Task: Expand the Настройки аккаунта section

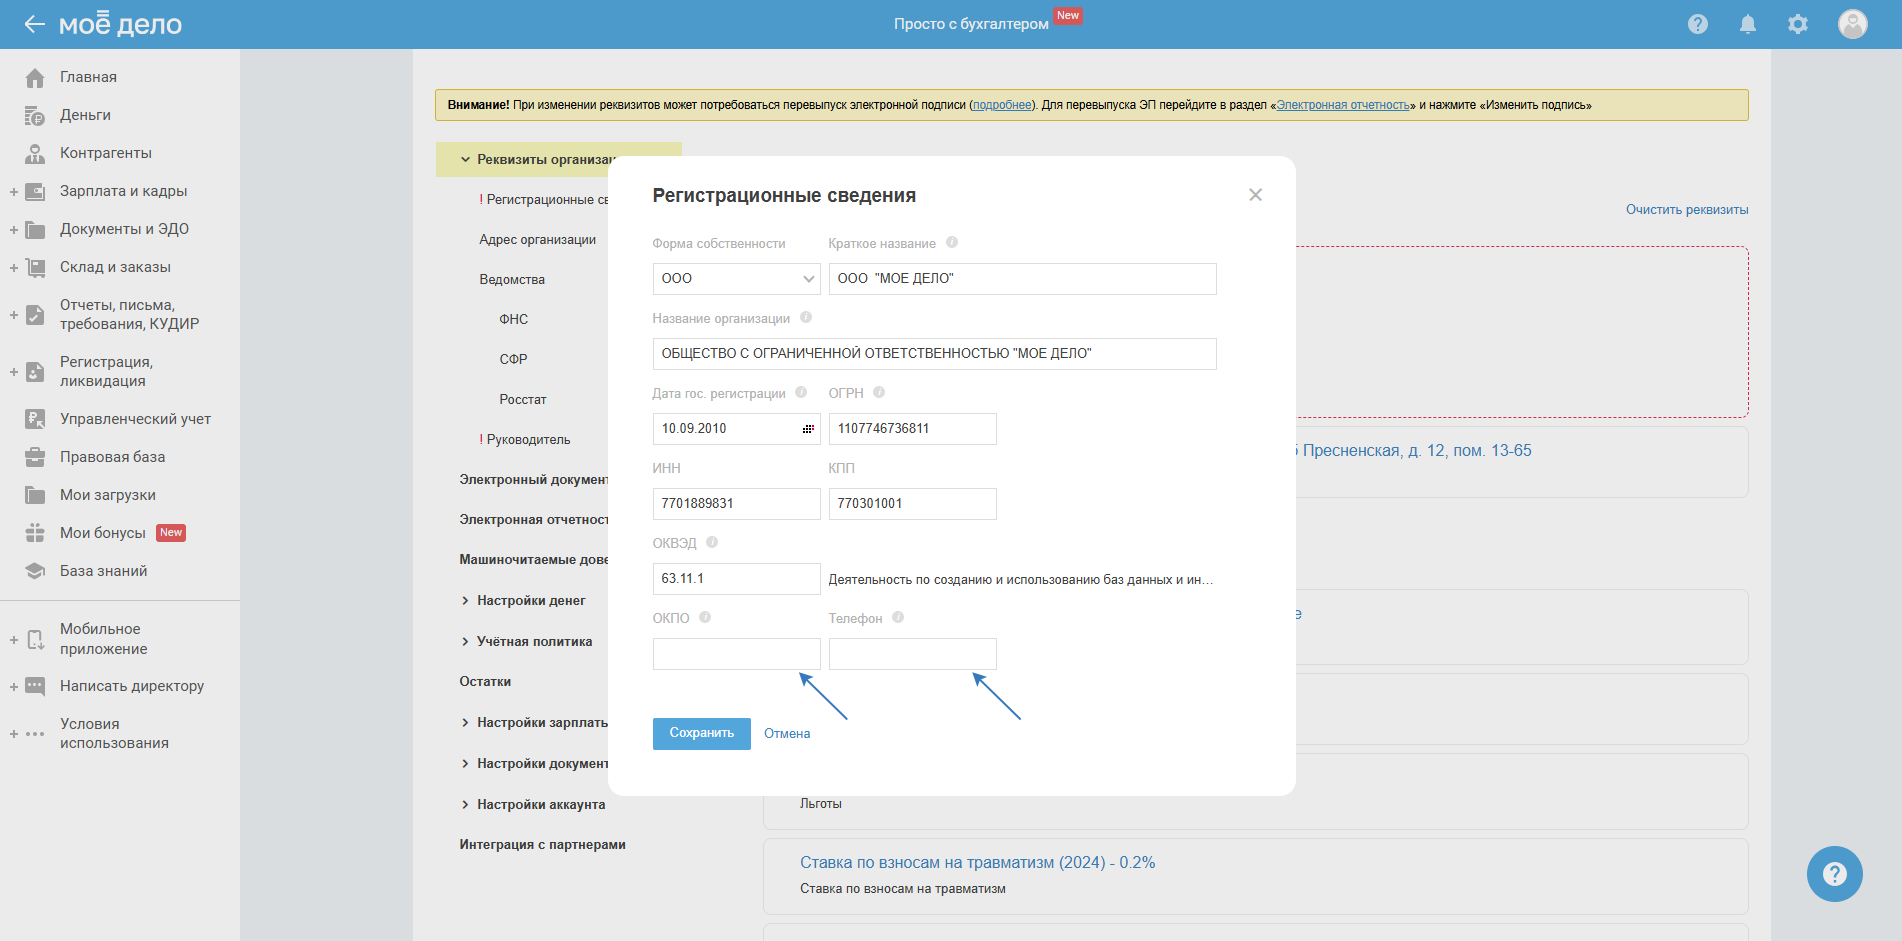Action: pyautogui.click(x=465, y=804)
